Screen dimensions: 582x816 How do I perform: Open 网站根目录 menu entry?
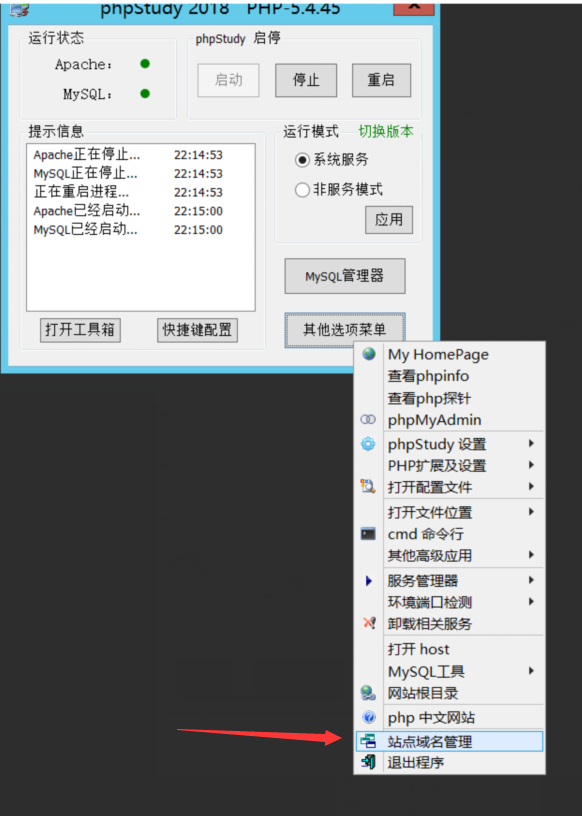450,693
